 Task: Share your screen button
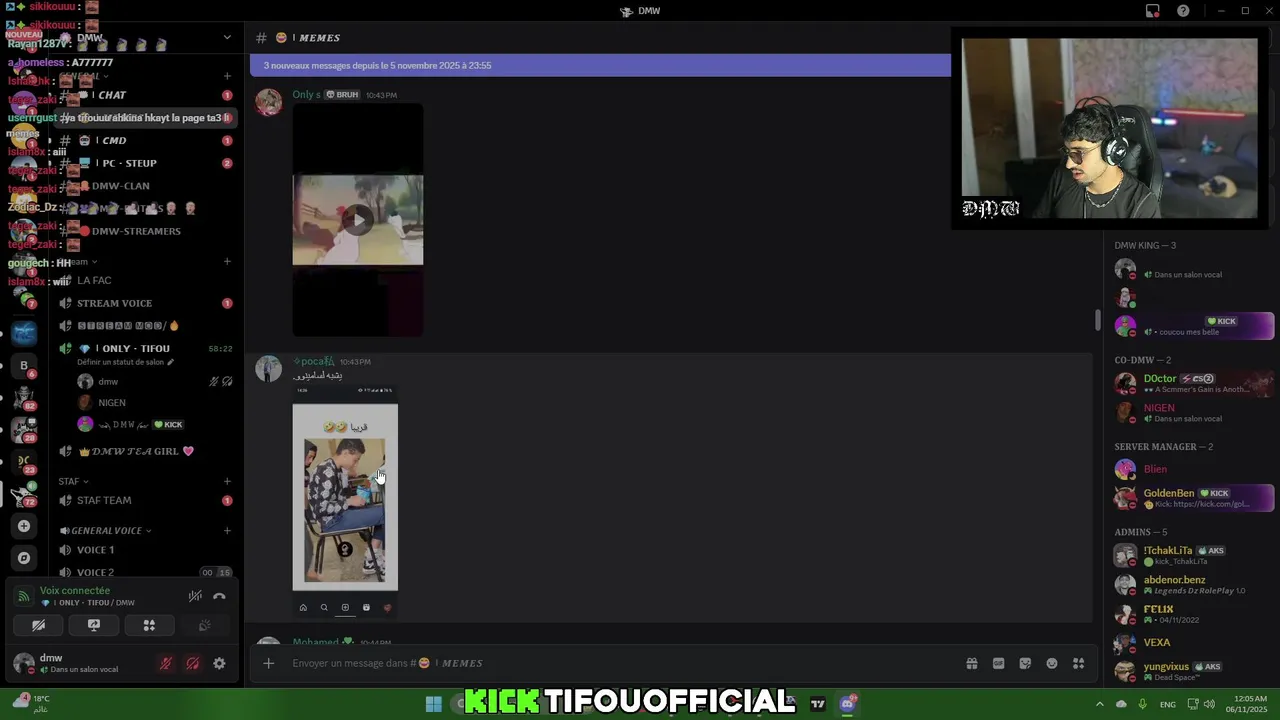click(x=94, y=625)
